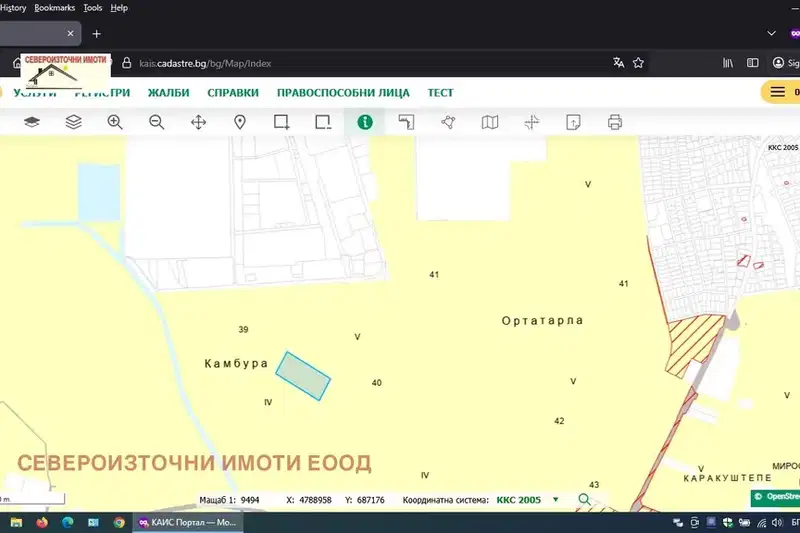
Task: Open the volume speaker tray icon
Action: click(777, 522)
